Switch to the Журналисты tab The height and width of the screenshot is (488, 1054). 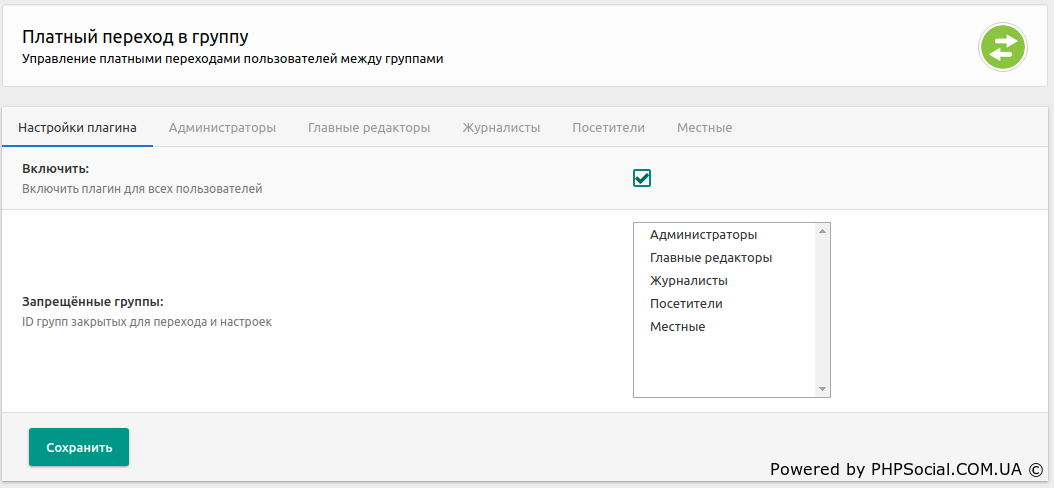501,128
